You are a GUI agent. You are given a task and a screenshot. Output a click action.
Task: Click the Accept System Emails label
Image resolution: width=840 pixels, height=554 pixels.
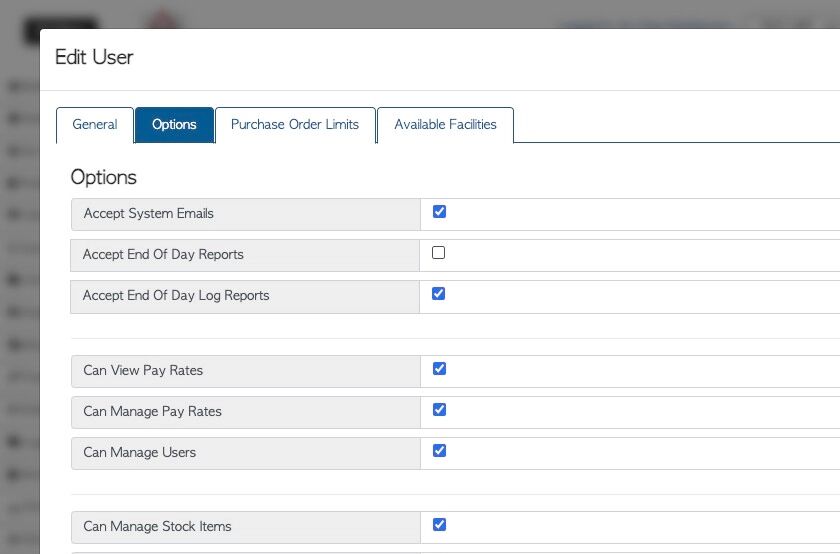click(x=148, y=214)
